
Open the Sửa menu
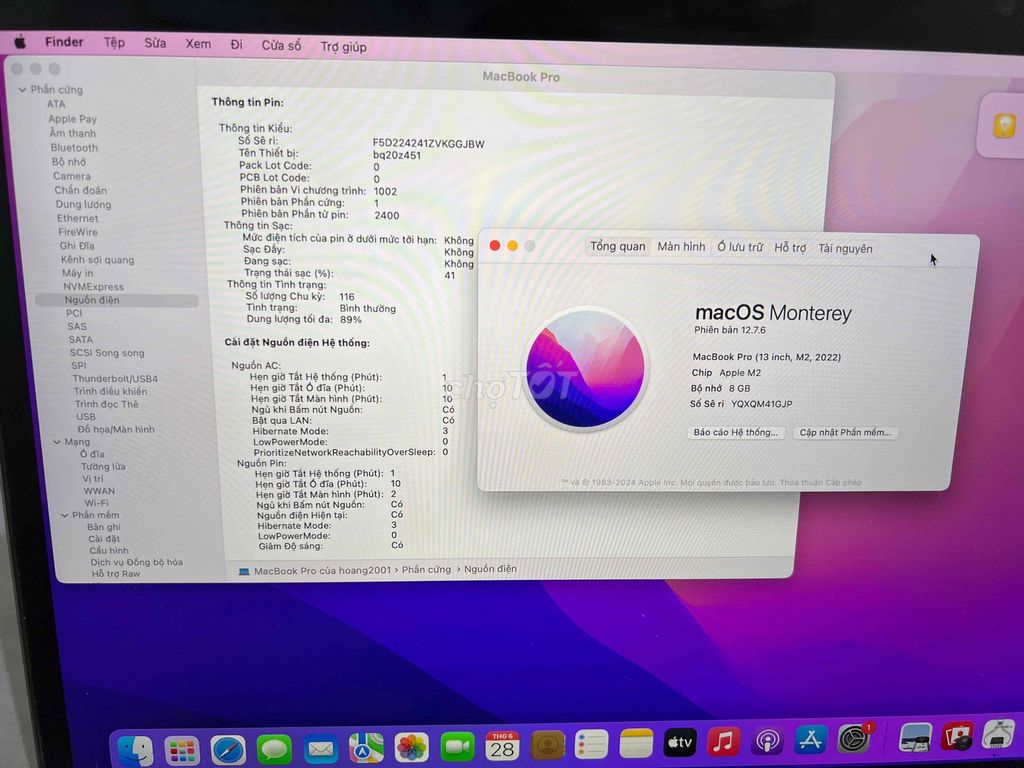155,43
